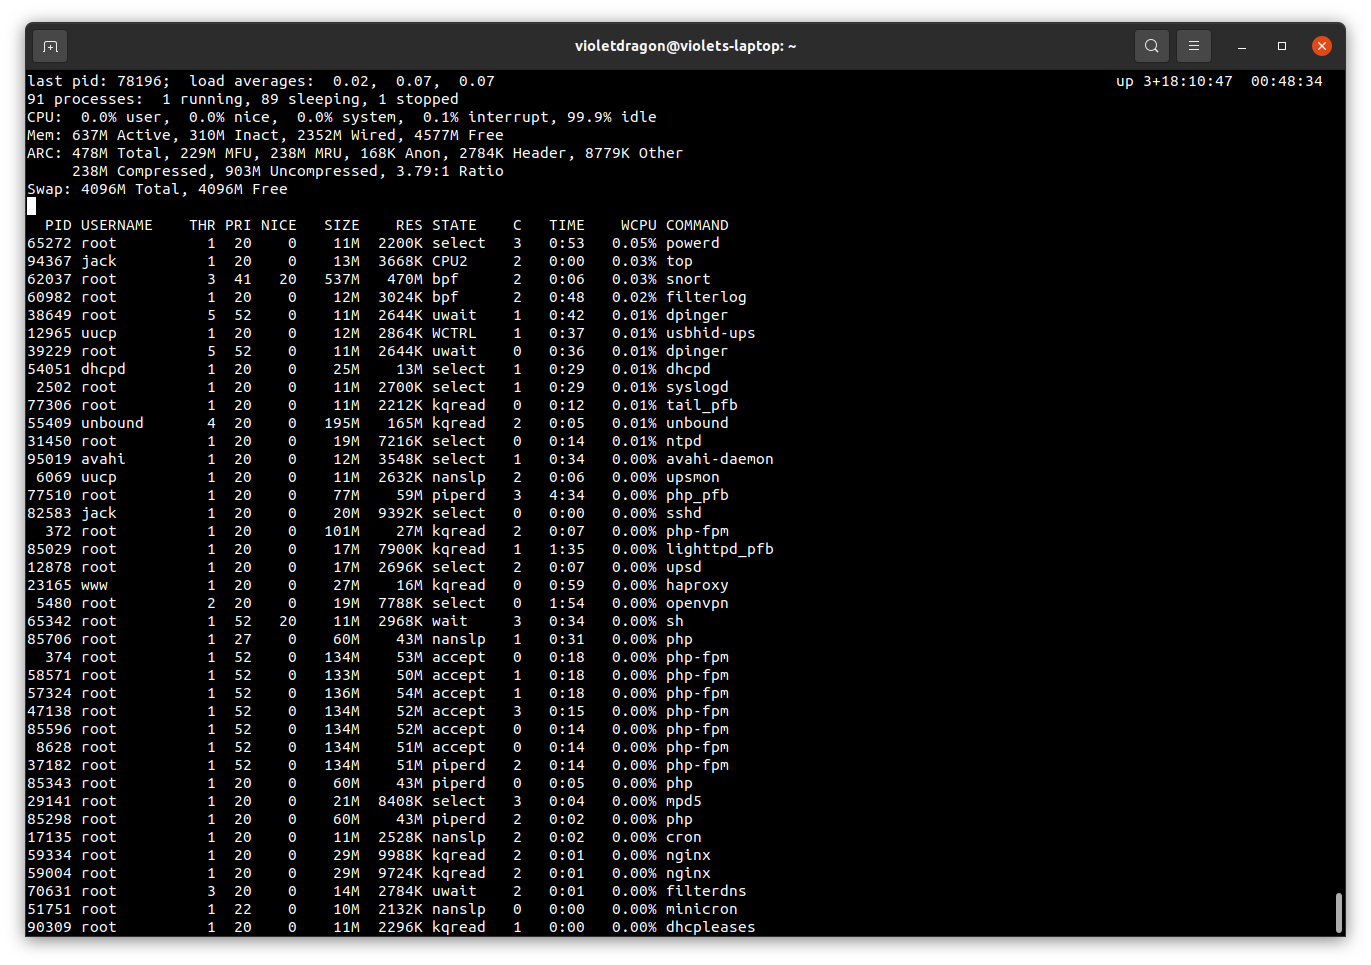Screen dimensions: 1371x965
Task: Click the '99.9% idle' CPU value
Action: [x=612, y=117]
